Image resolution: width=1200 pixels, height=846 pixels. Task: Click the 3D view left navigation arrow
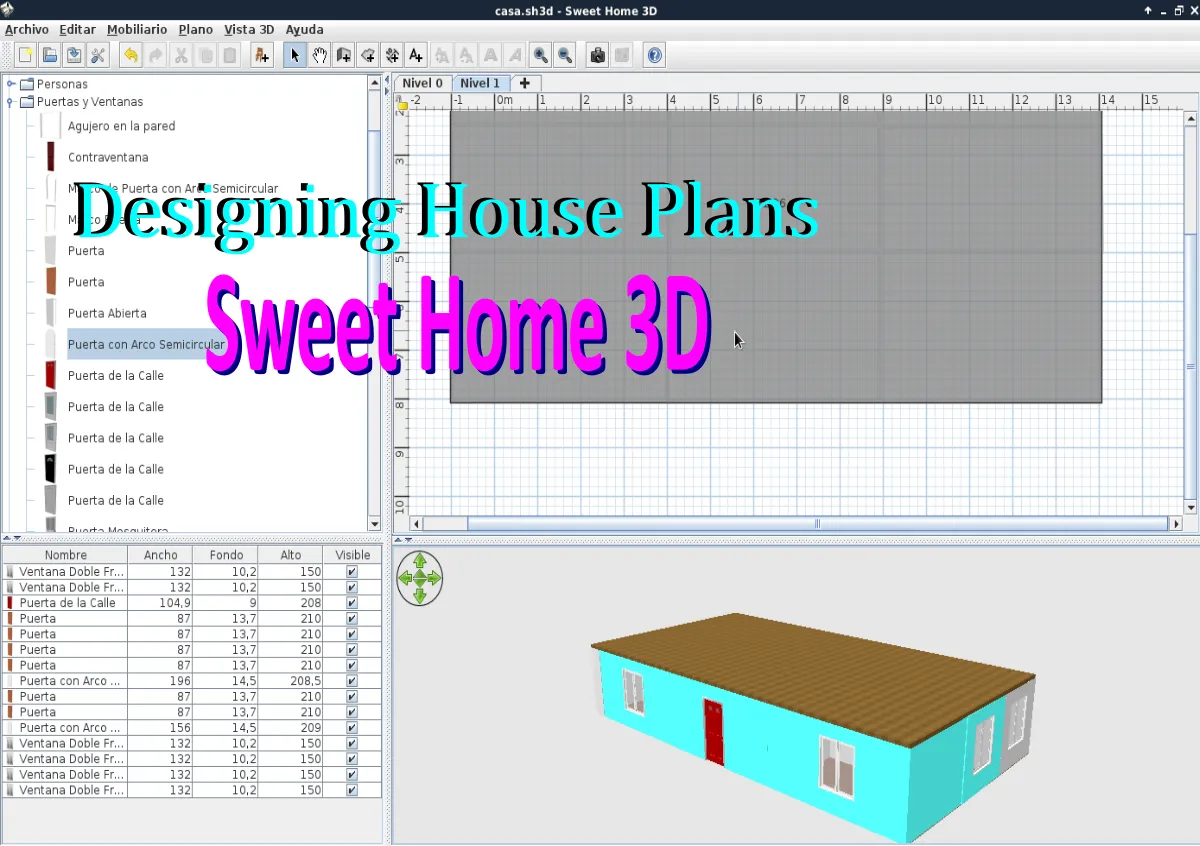pos(405,578)
